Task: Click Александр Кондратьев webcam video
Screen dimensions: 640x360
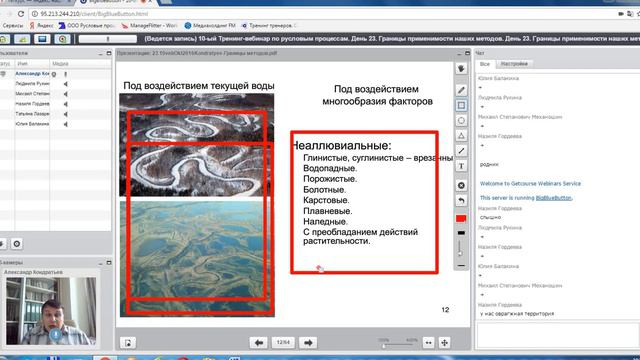Action: tap(51, 311)
